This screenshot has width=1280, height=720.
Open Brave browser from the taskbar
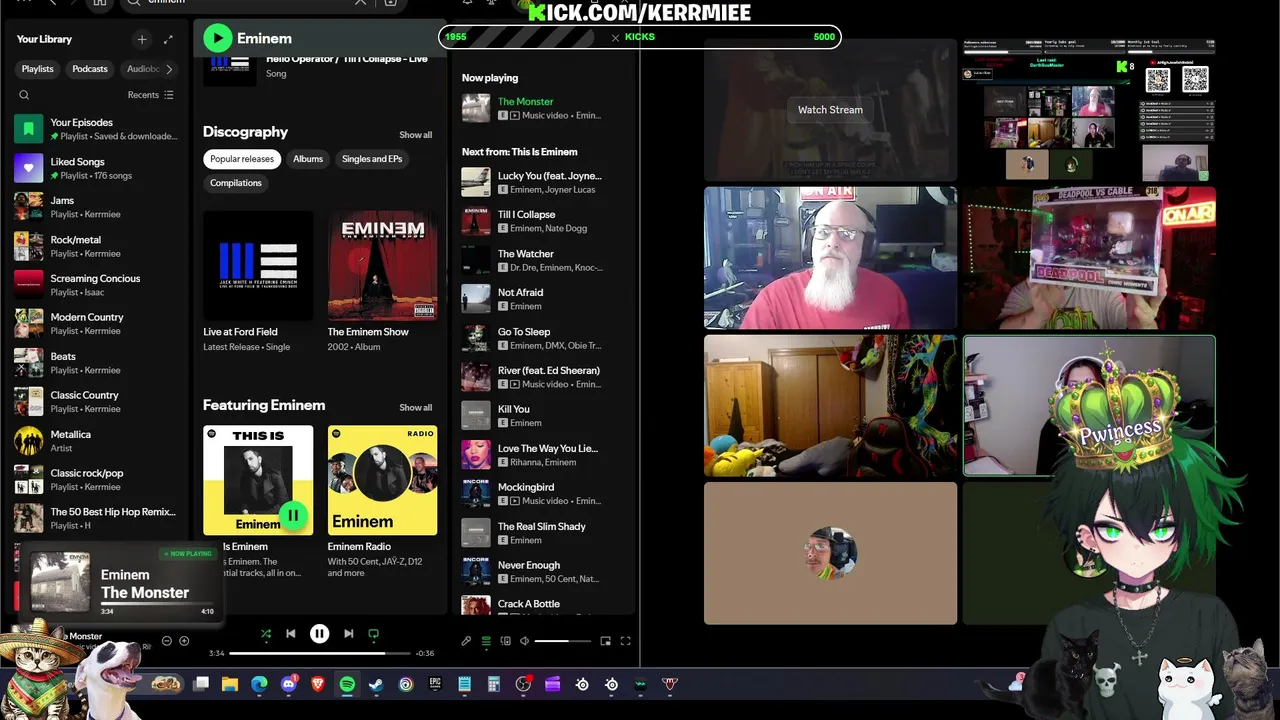pos(318,684)
